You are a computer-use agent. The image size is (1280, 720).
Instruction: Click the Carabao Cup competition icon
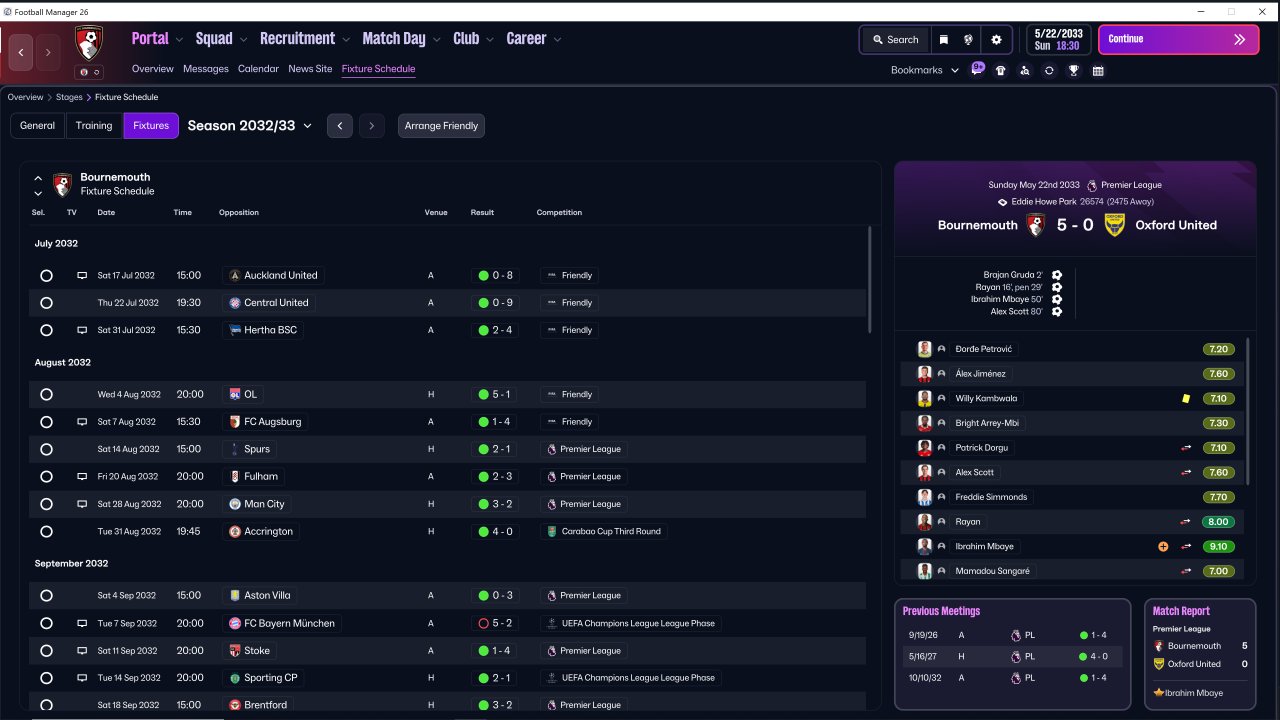(550, 531)
